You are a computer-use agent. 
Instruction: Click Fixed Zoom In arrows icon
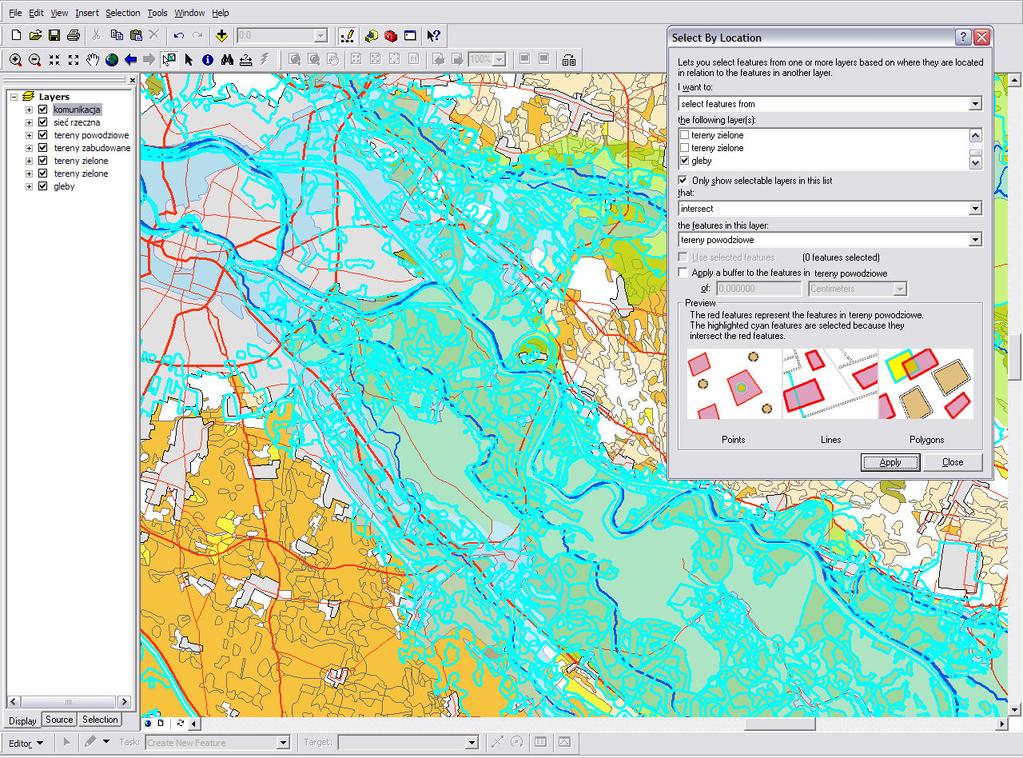[x=54, y=60]
